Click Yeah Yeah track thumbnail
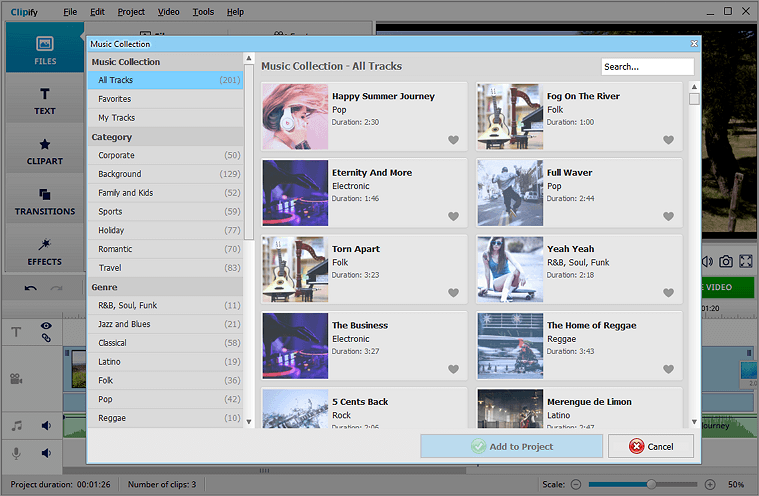 [510, 270]
